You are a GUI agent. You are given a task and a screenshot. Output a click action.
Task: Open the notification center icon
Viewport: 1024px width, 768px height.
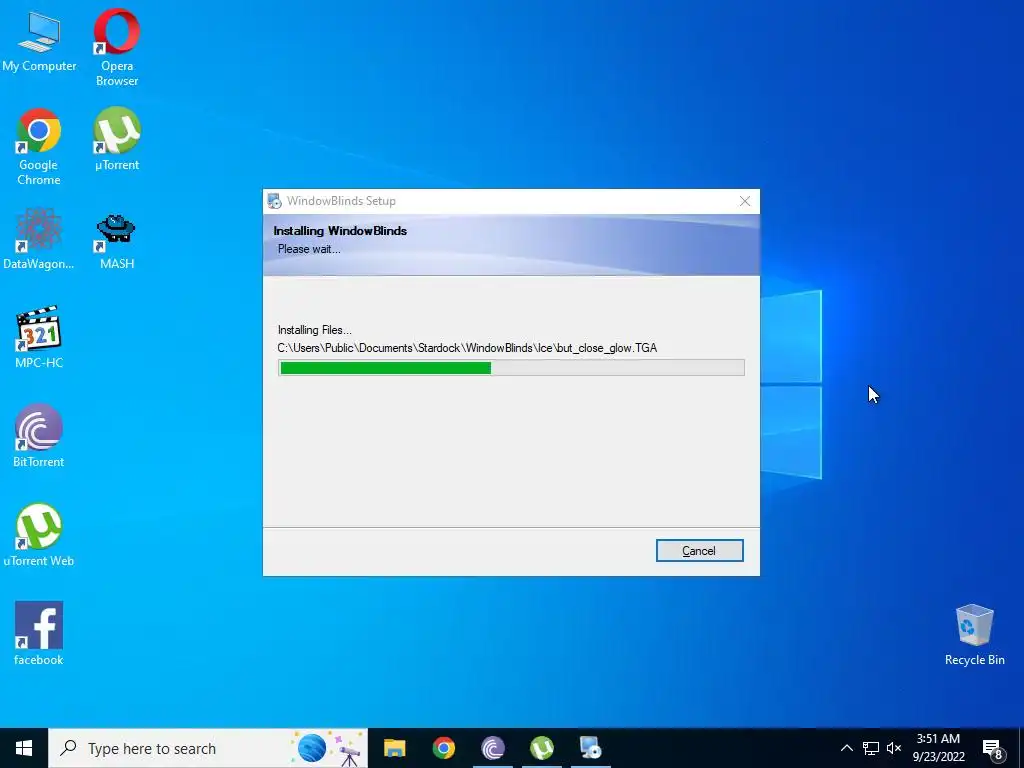[993, 749]
